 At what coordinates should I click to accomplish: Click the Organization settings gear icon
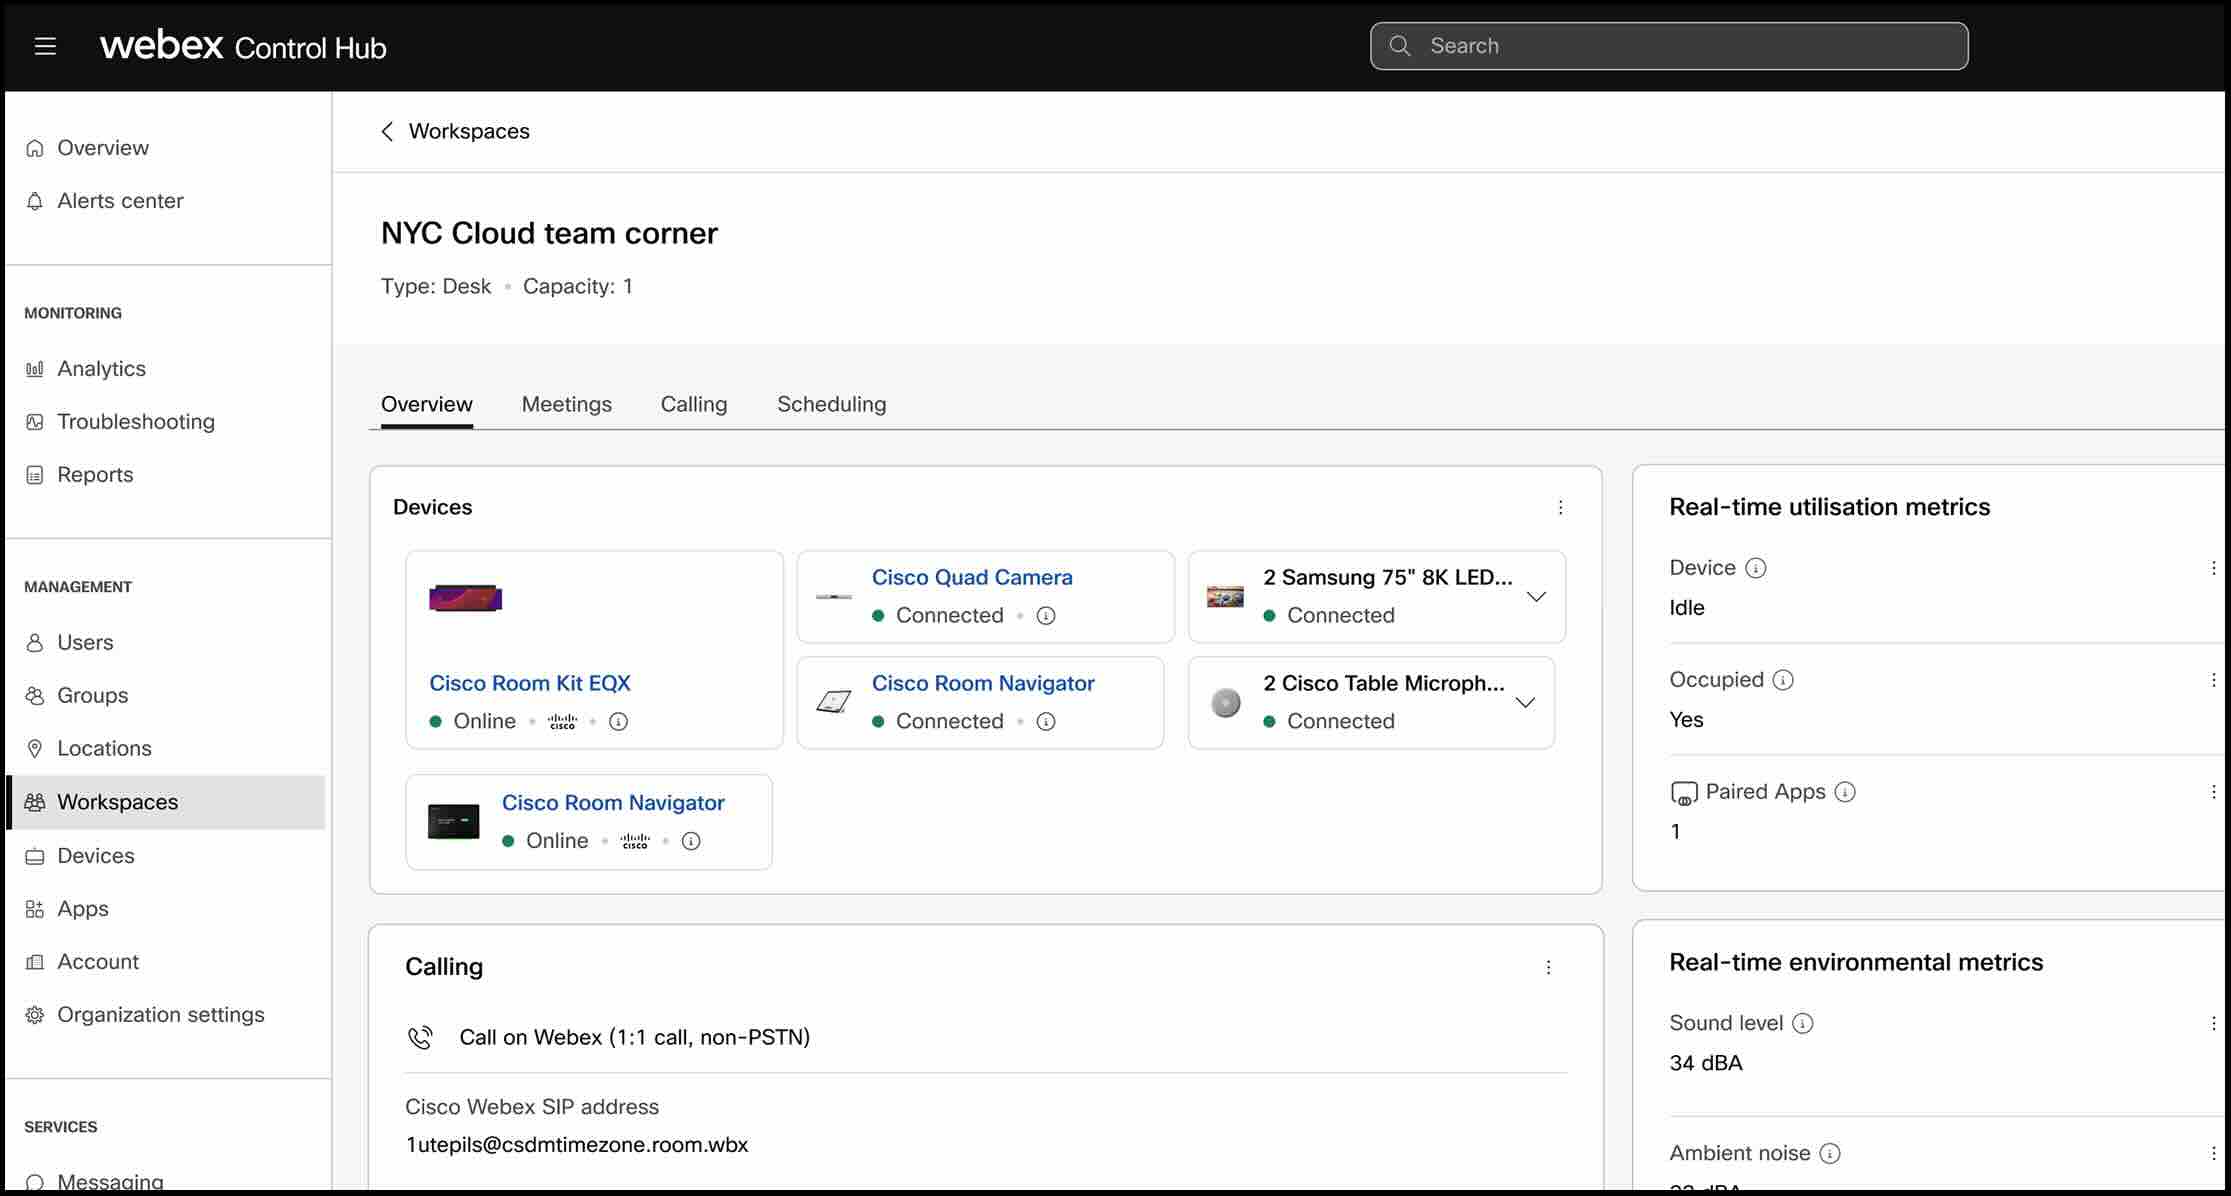point(35,1015)
